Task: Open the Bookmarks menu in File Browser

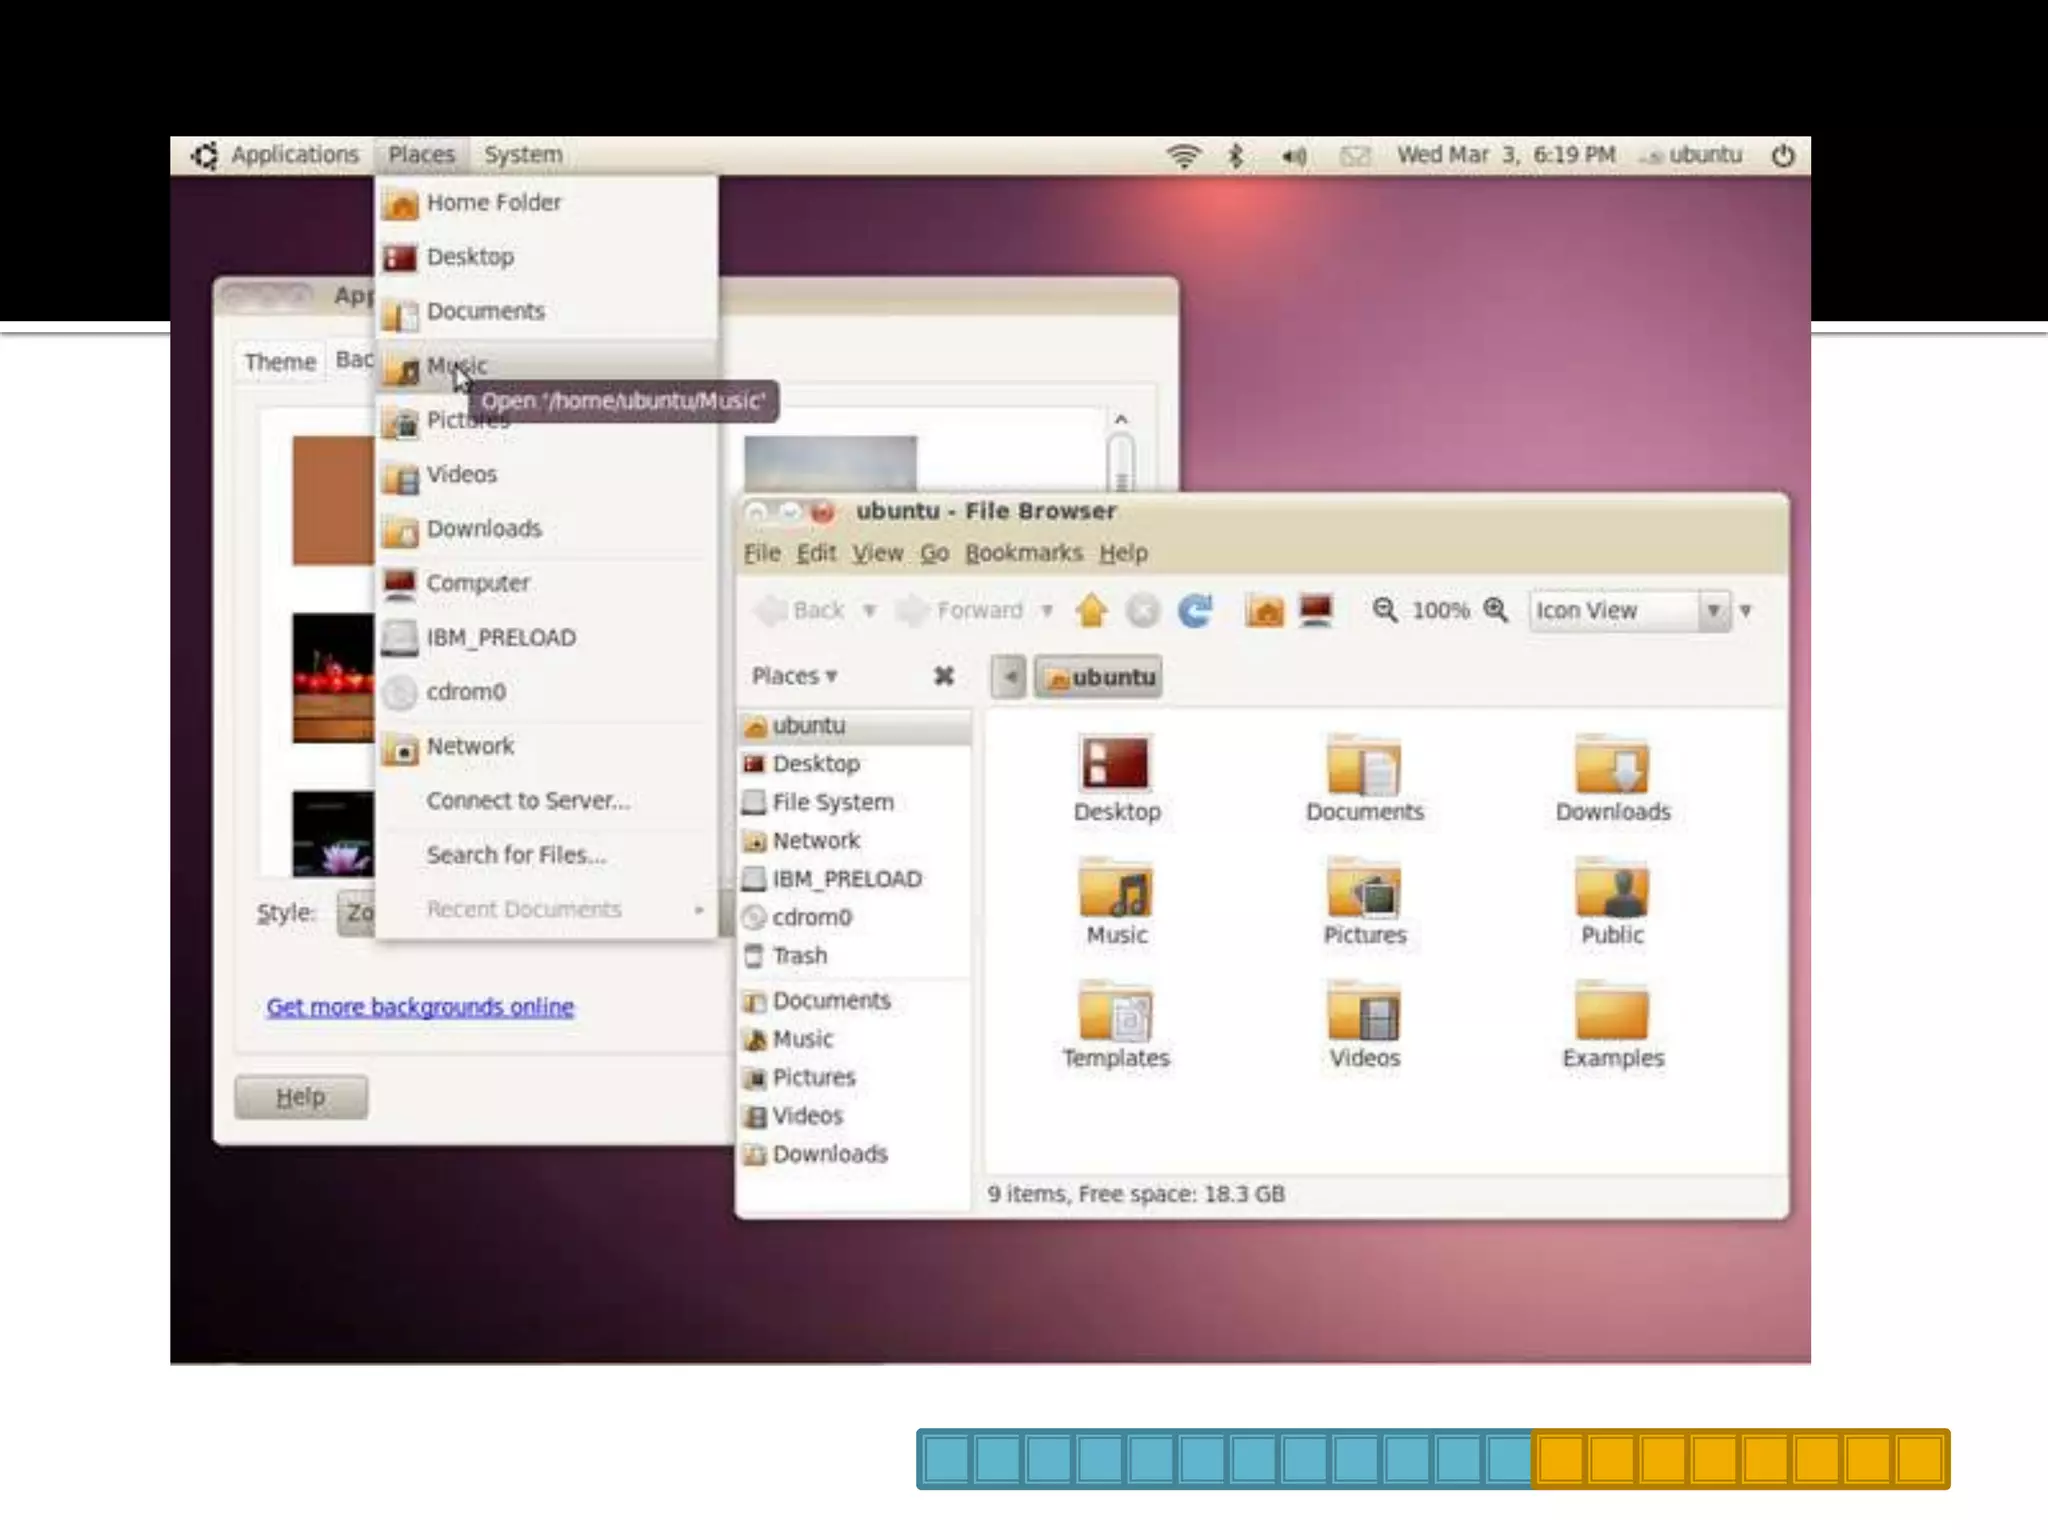Action: (x=1023, y=553)
